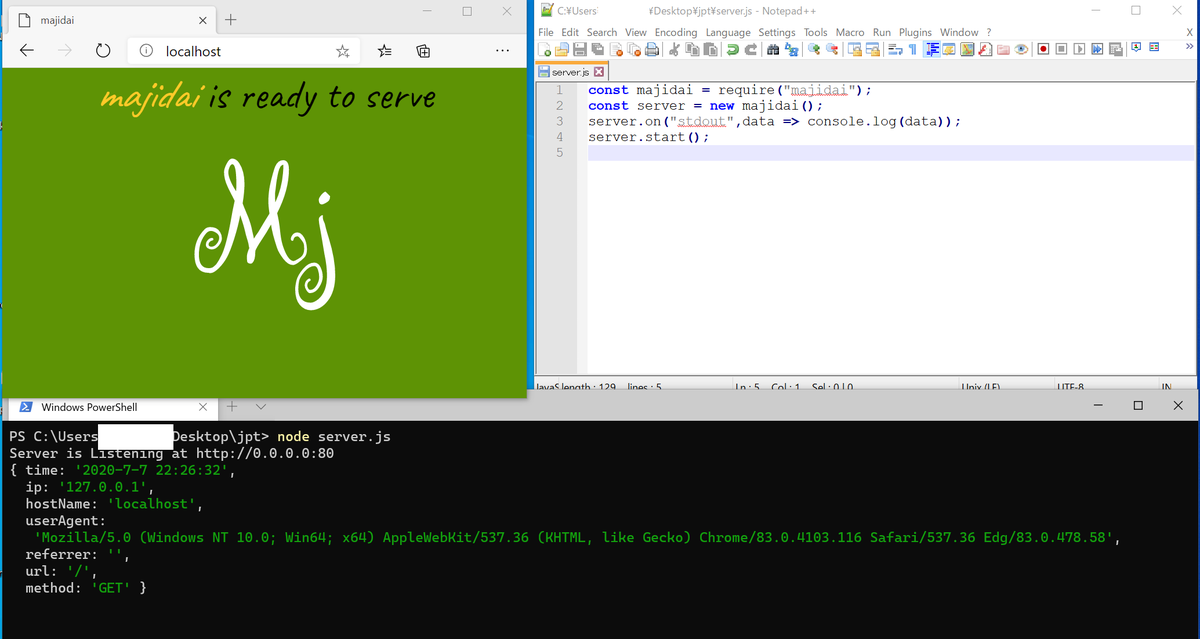Click the Save All icon in Notepad++
The height and width of the screenshot is (639, 1200).
click(597, 48)
